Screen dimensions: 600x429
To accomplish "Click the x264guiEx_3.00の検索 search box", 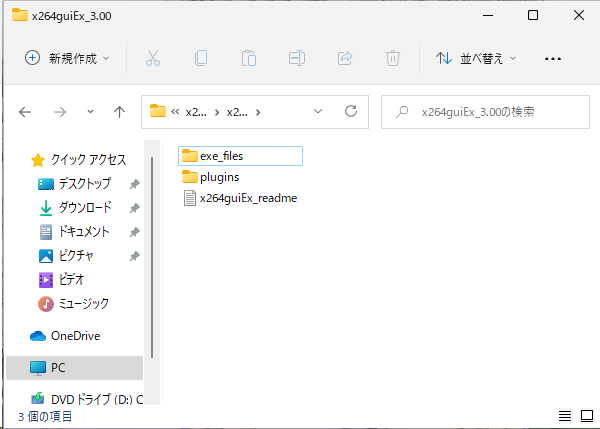I will point(485,112).
